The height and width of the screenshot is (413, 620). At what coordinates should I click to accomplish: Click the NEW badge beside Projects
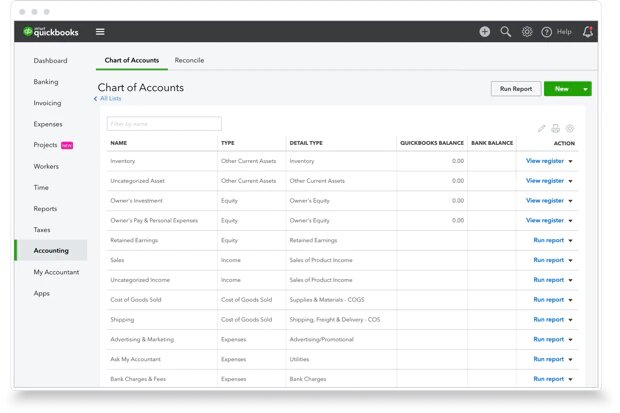tap(67, 146)
